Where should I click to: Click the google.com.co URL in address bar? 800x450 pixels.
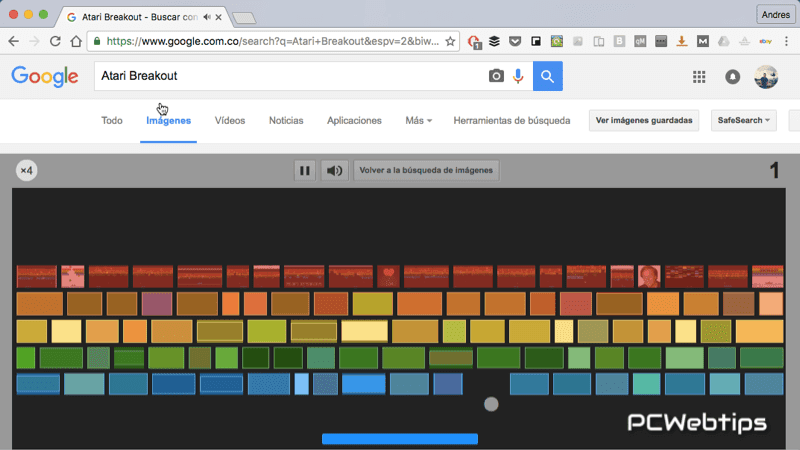pyautogui.click(x=273, y=41)
